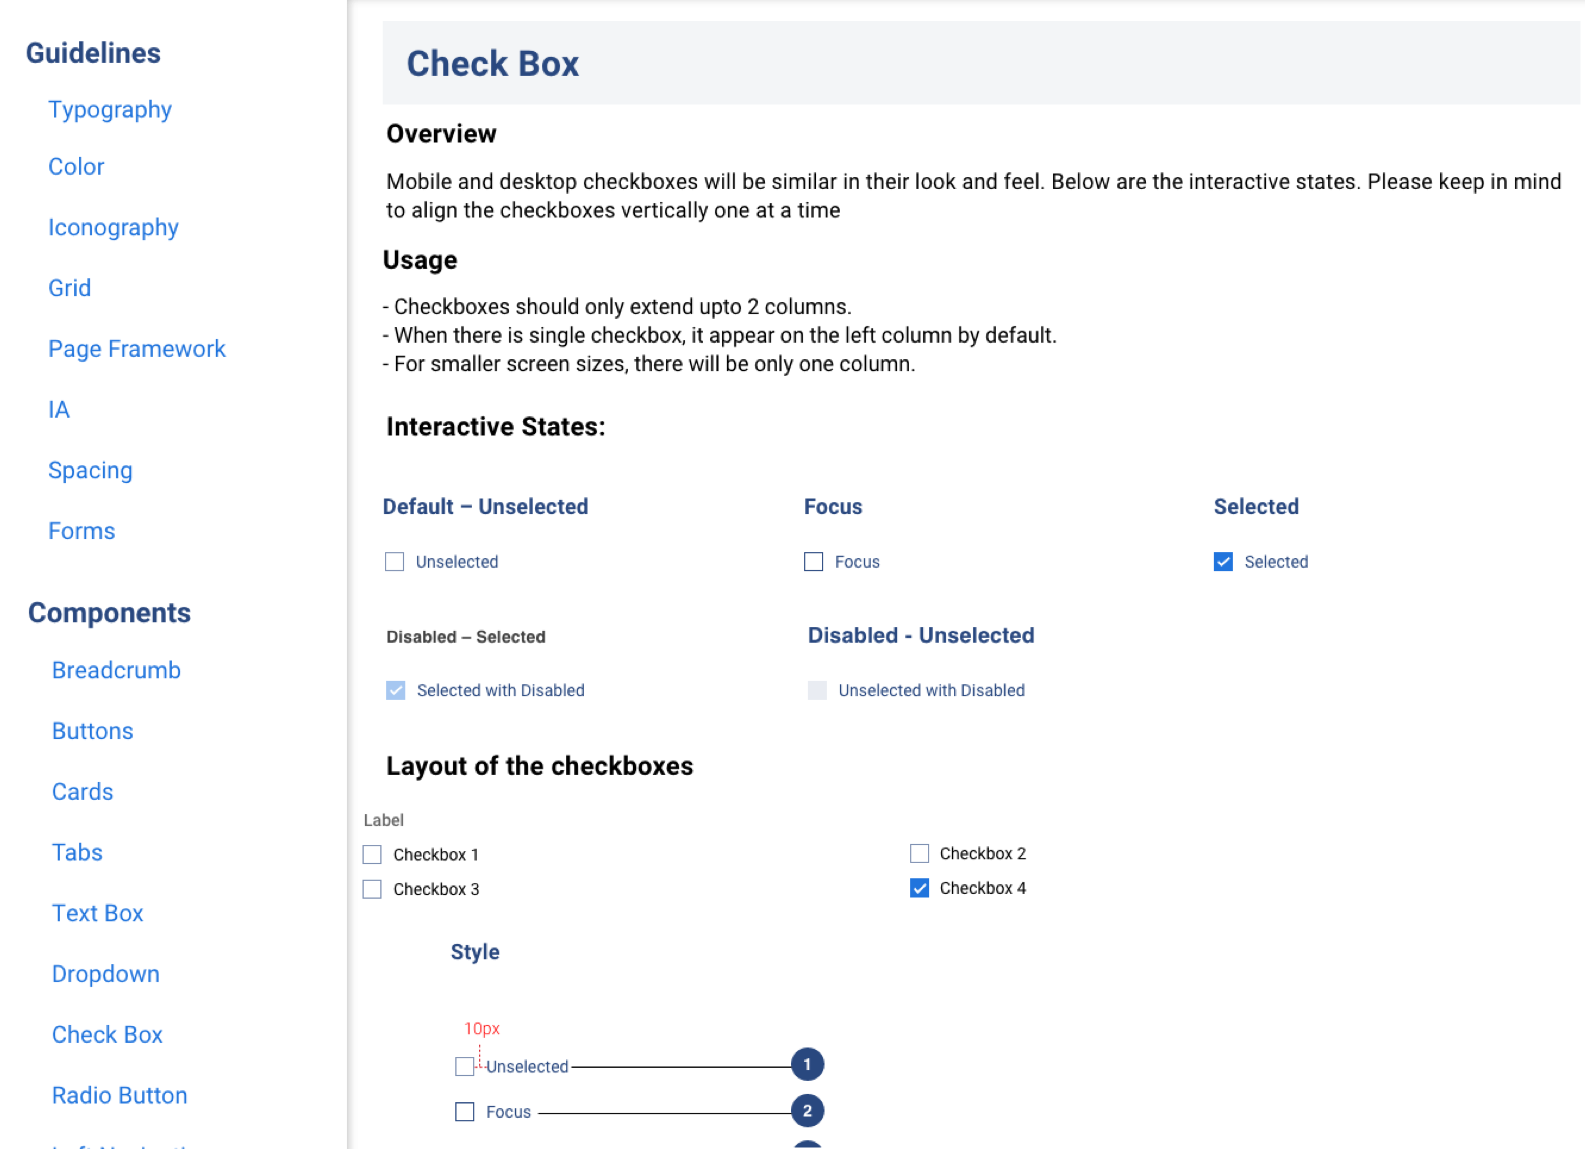This screenshot has height=1149, width=1585.
Task: Tick the Unselected checkbox under Default
Action: point(395,562)
